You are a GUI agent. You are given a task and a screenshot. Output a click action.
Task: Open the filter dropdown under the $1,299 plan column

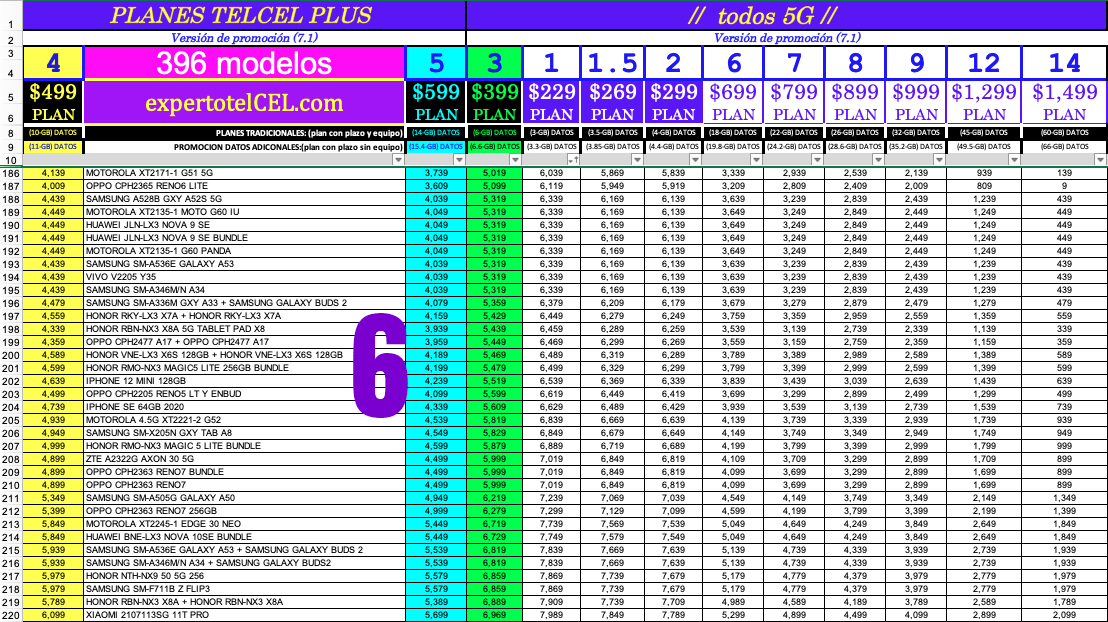(x=1014, y=160)
